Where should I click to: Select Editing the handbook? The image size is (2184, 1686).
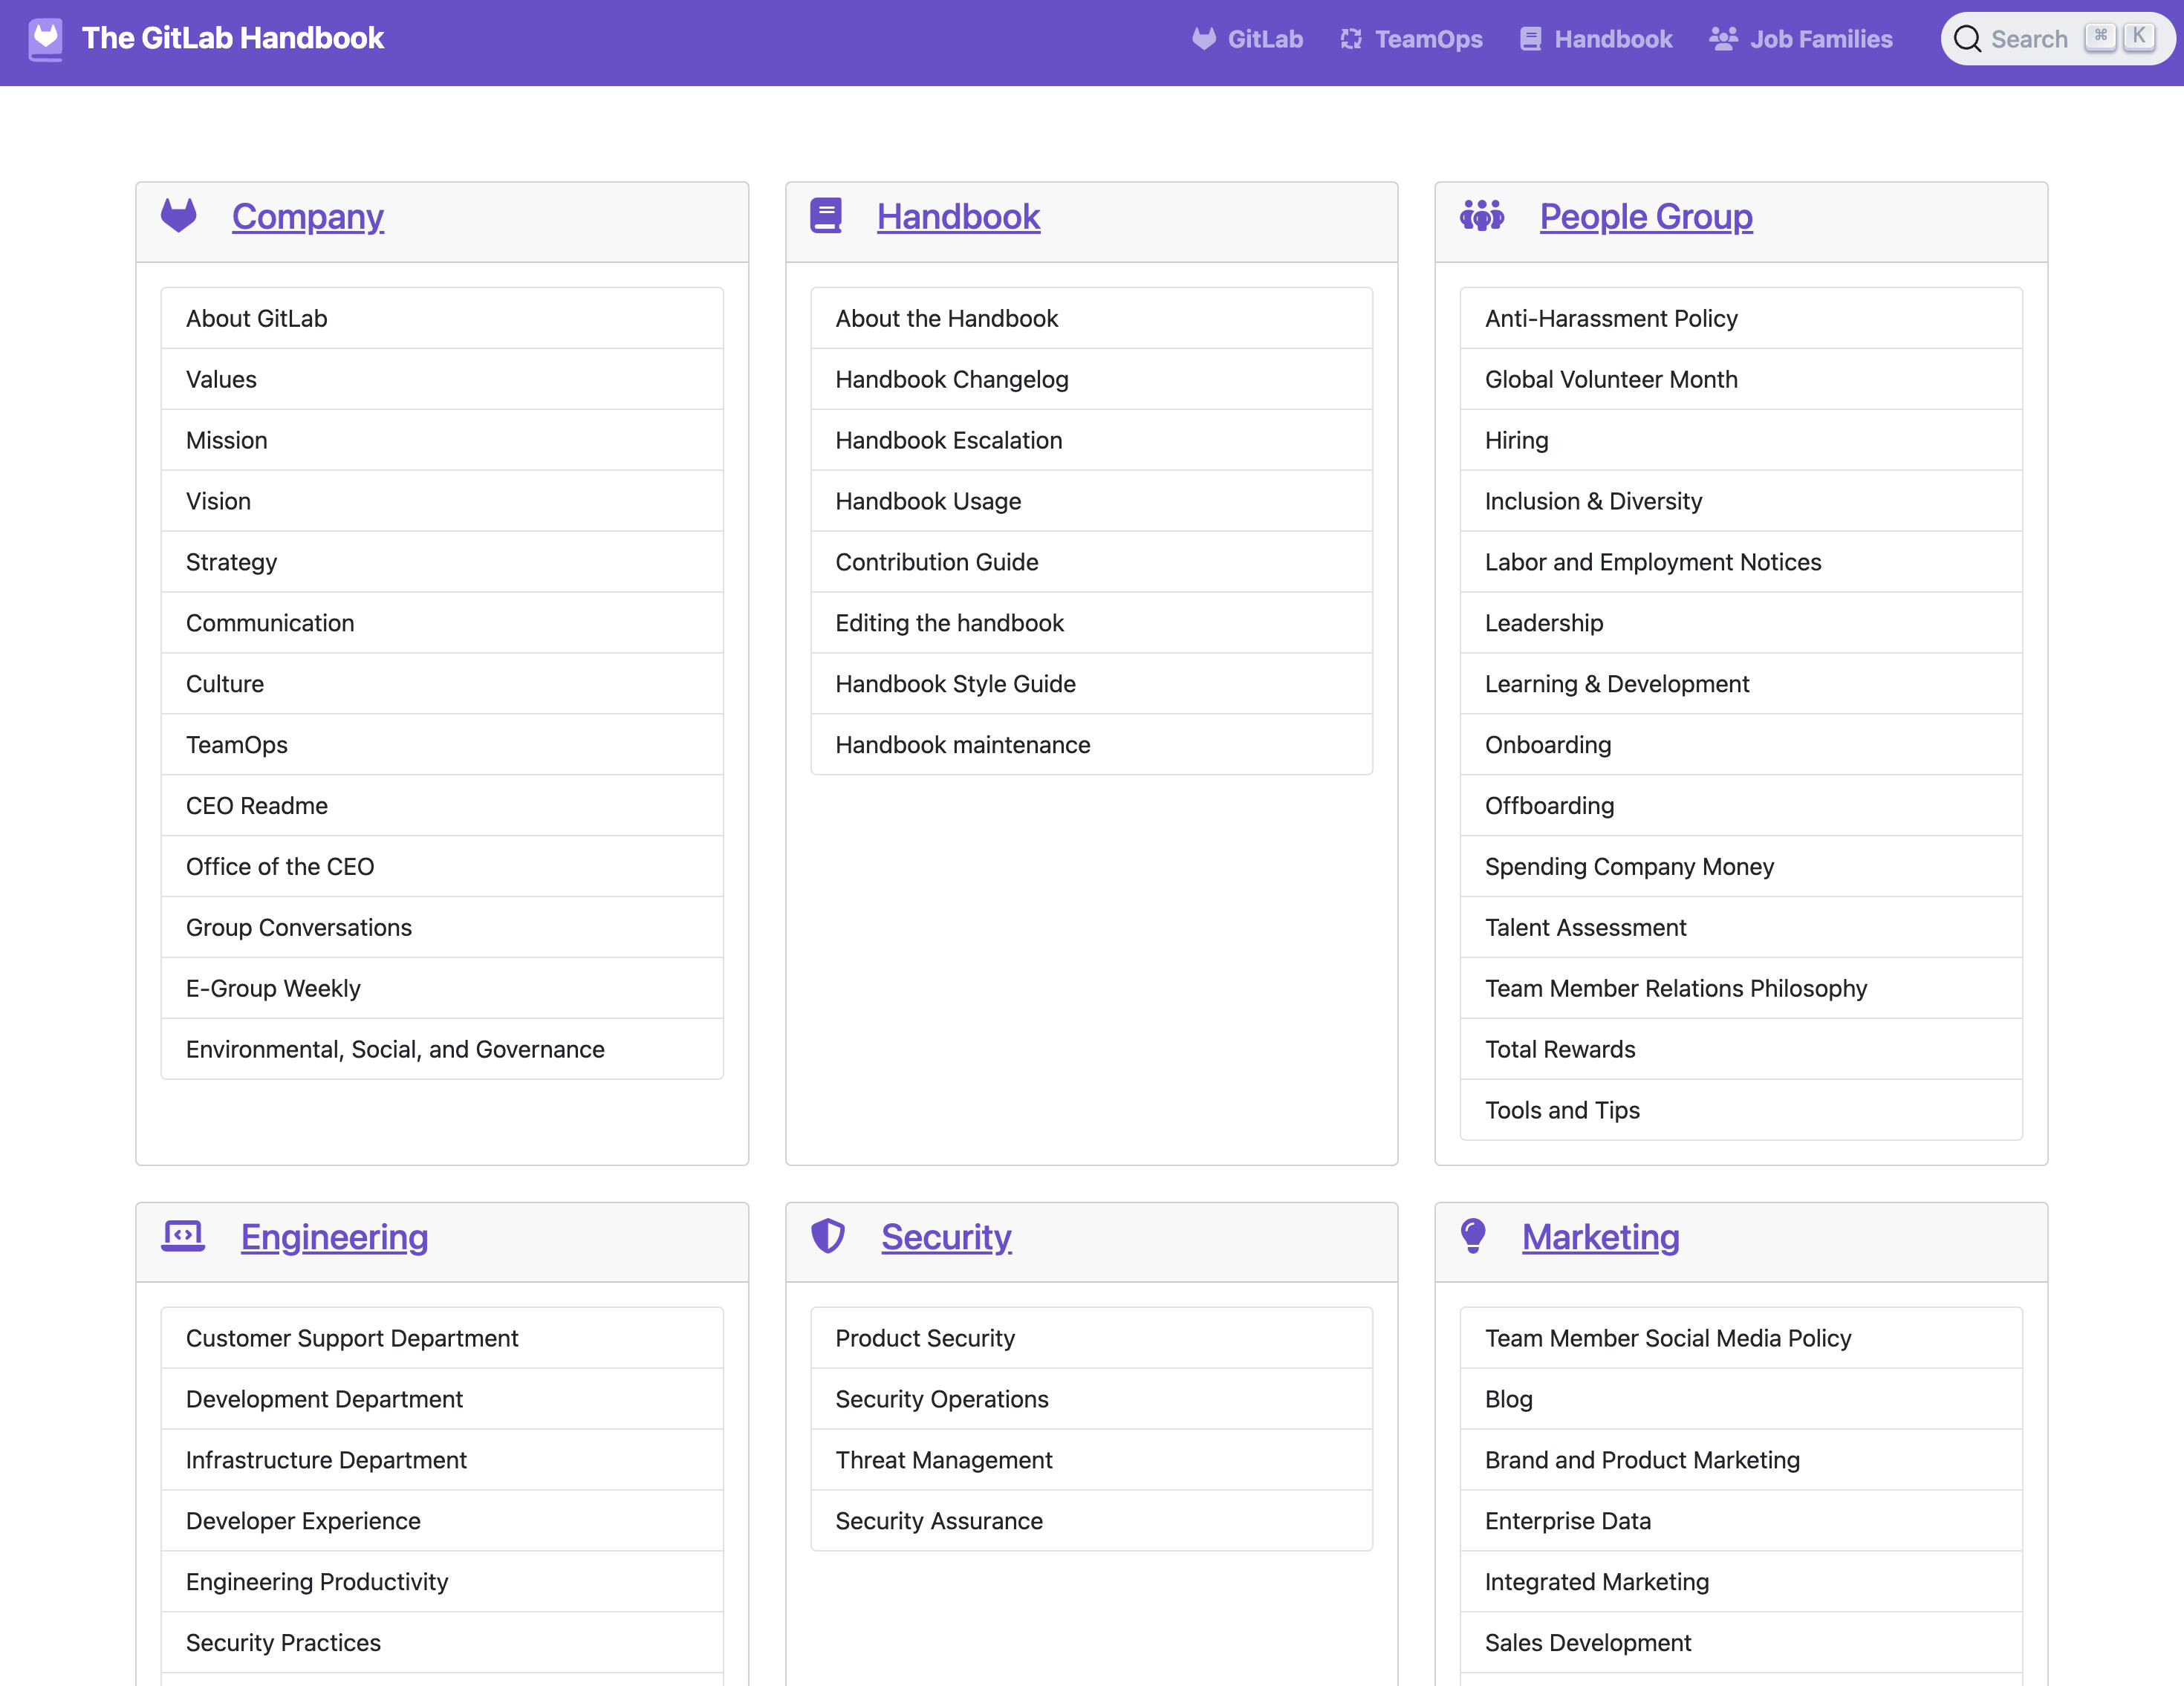pos(1092,623)
